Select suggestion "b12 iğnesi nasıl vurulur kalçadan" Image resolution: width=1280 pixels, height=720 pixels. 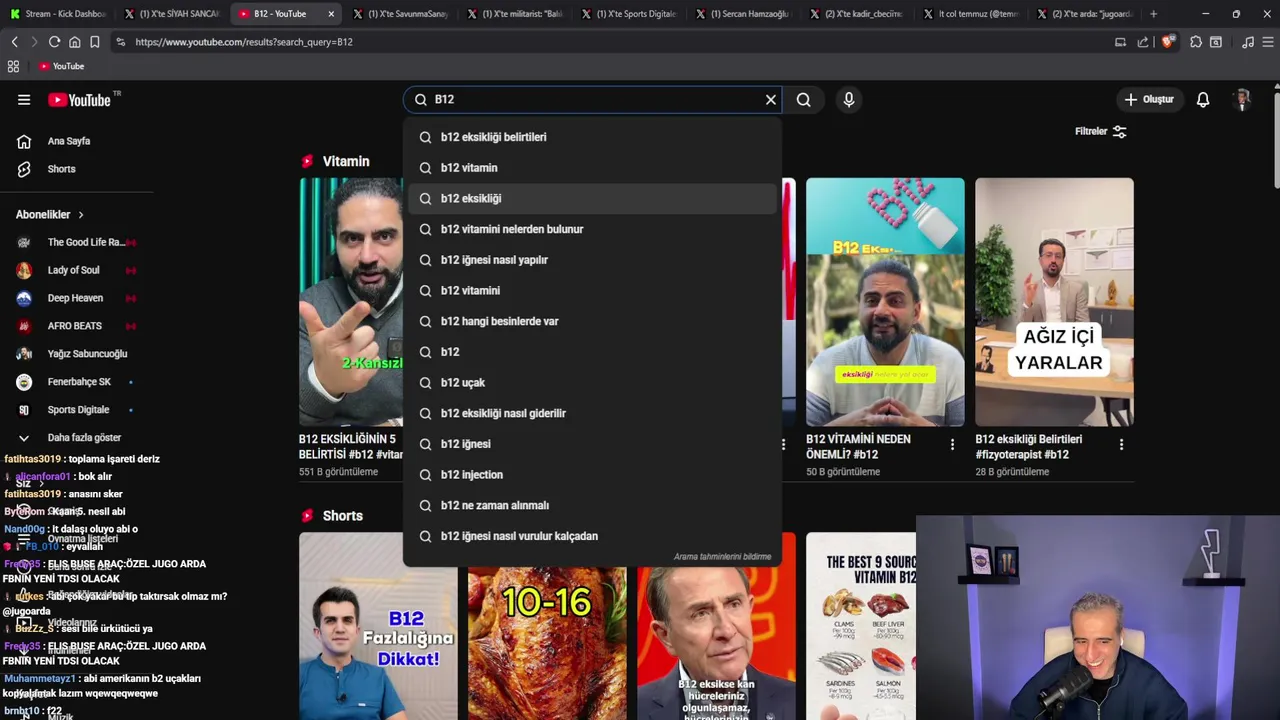point(592,536)
